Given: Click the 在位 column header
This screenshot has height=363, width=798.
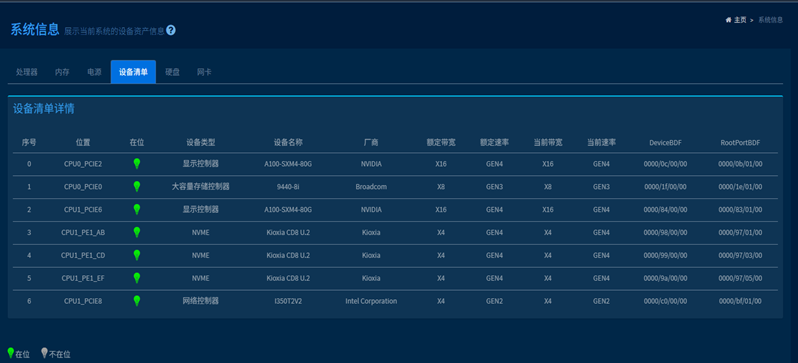Looking at the screenshot, I should coord(137,143).
